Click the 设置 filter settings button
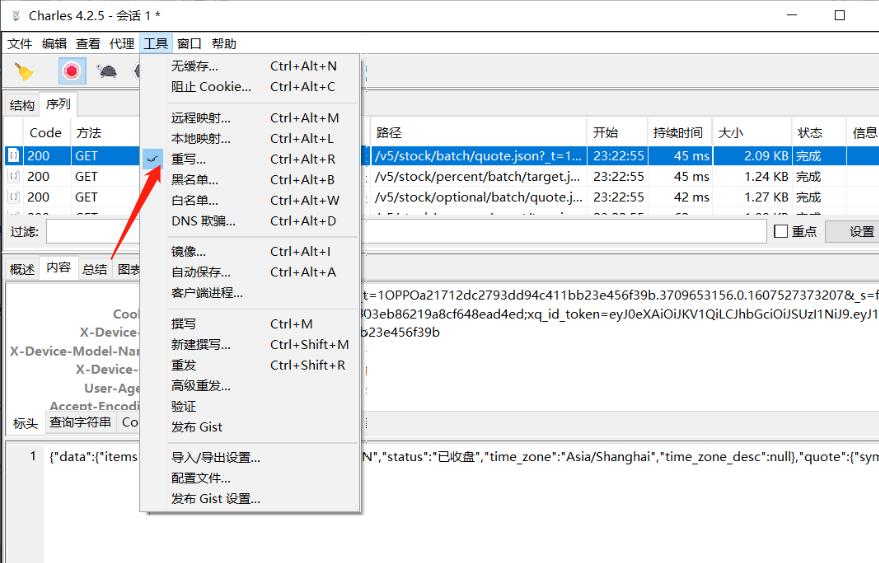The image size is (879, 563). point(853,232)
